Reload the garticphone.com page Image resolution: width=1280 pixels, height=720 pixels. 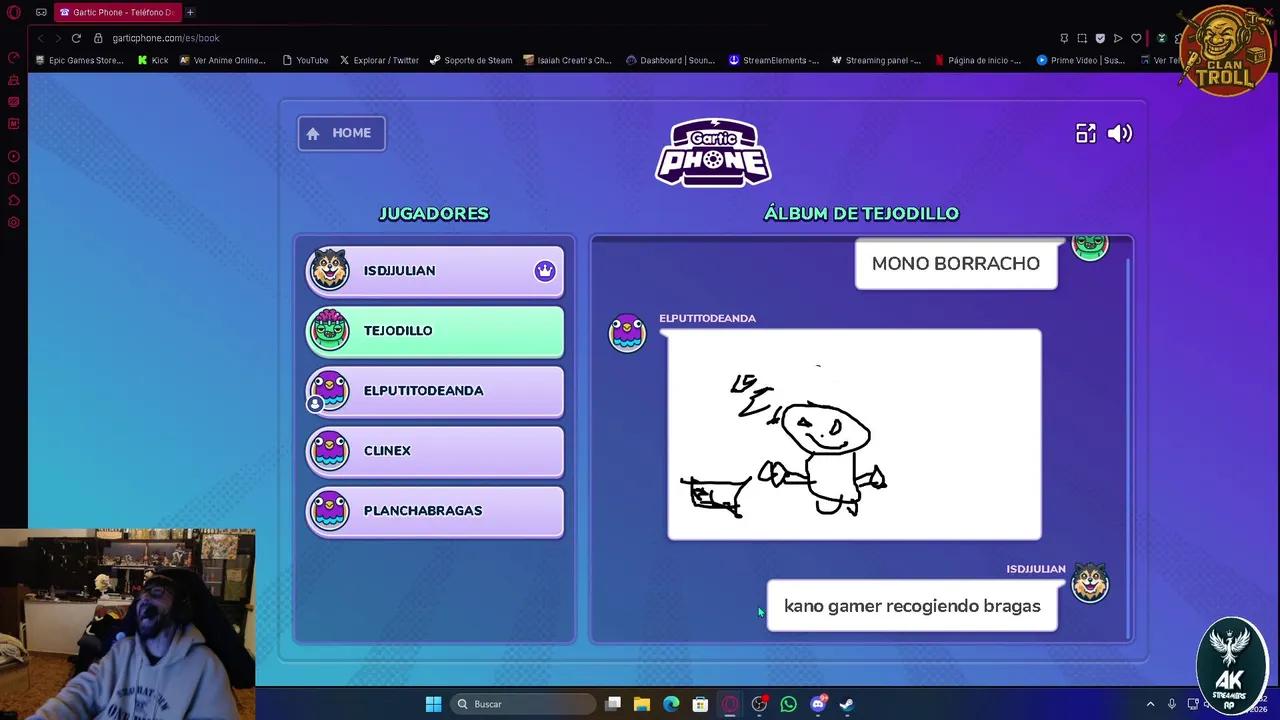click(x=76, y=38)
